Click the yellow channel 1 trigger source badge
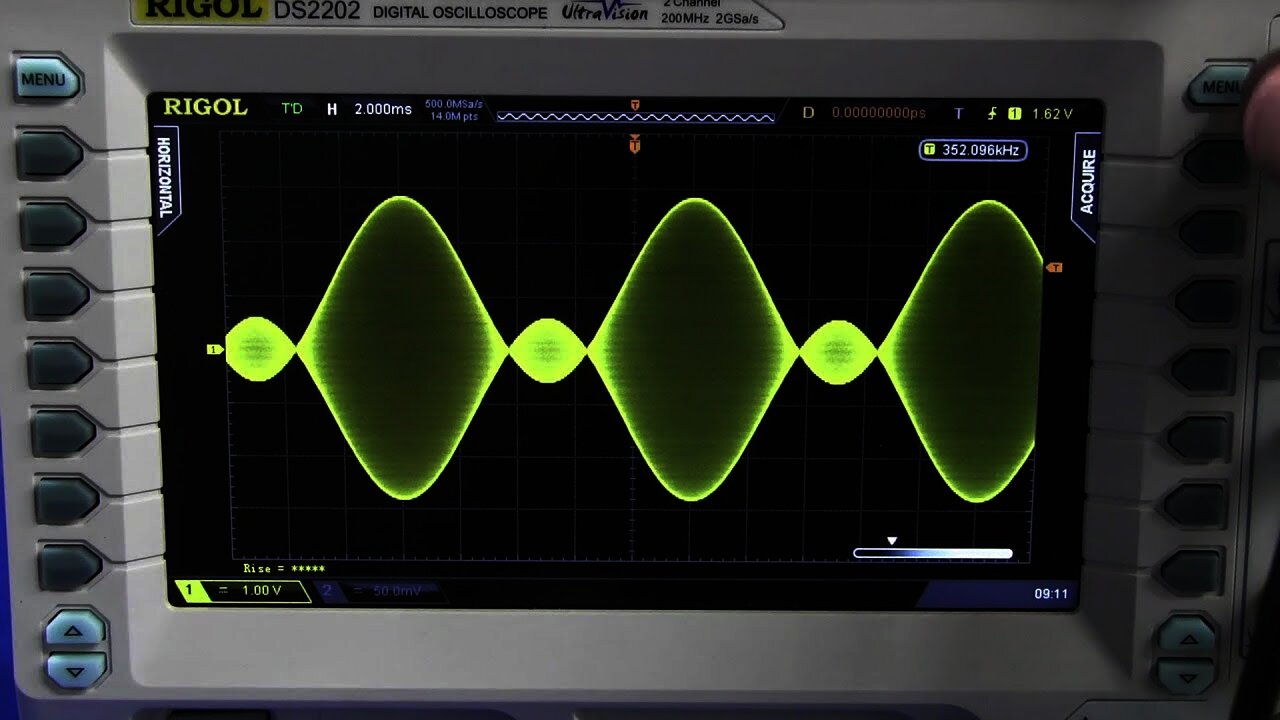The image size is (1280, 720). (1014, 114)
